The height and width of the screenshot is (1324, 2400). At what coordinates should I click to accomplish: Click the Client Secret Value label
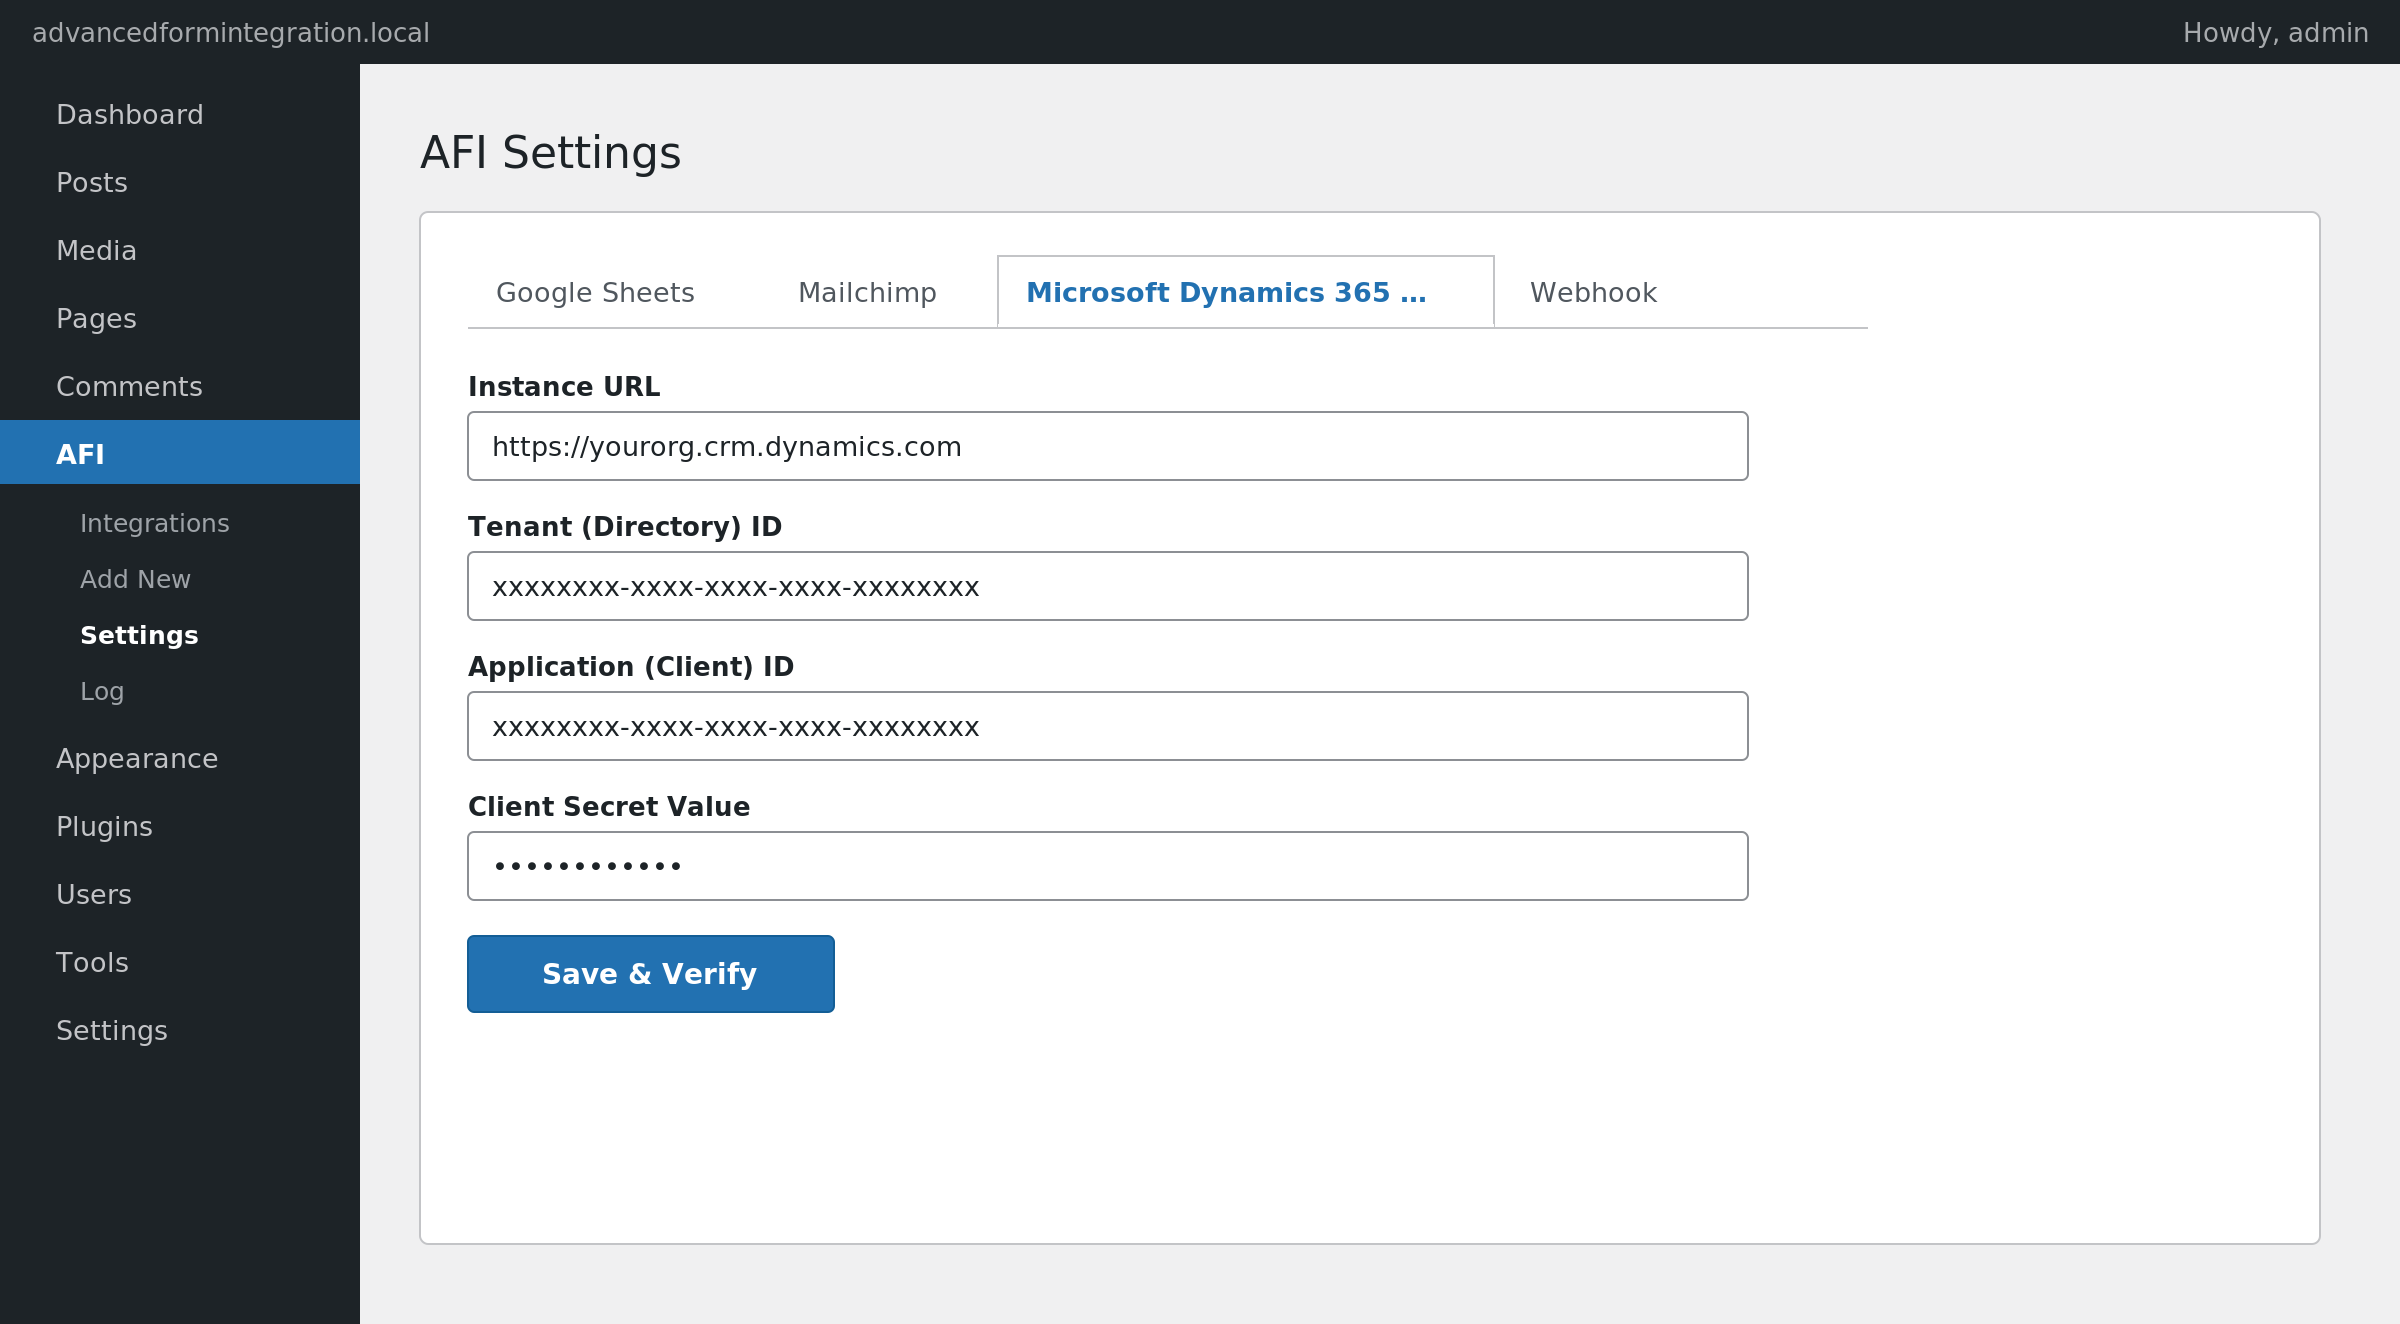pos(609,807)
